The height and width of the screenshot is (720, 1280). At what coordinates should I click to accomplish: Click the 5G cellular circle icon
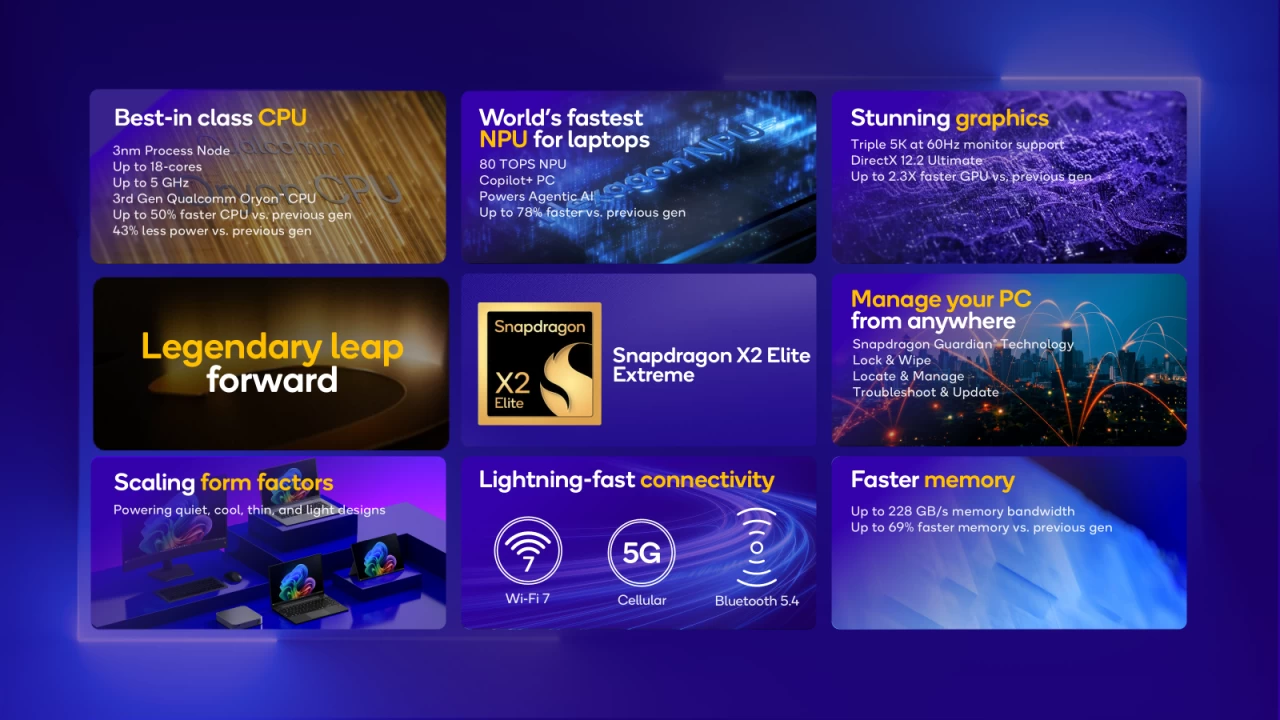[641, 552]
